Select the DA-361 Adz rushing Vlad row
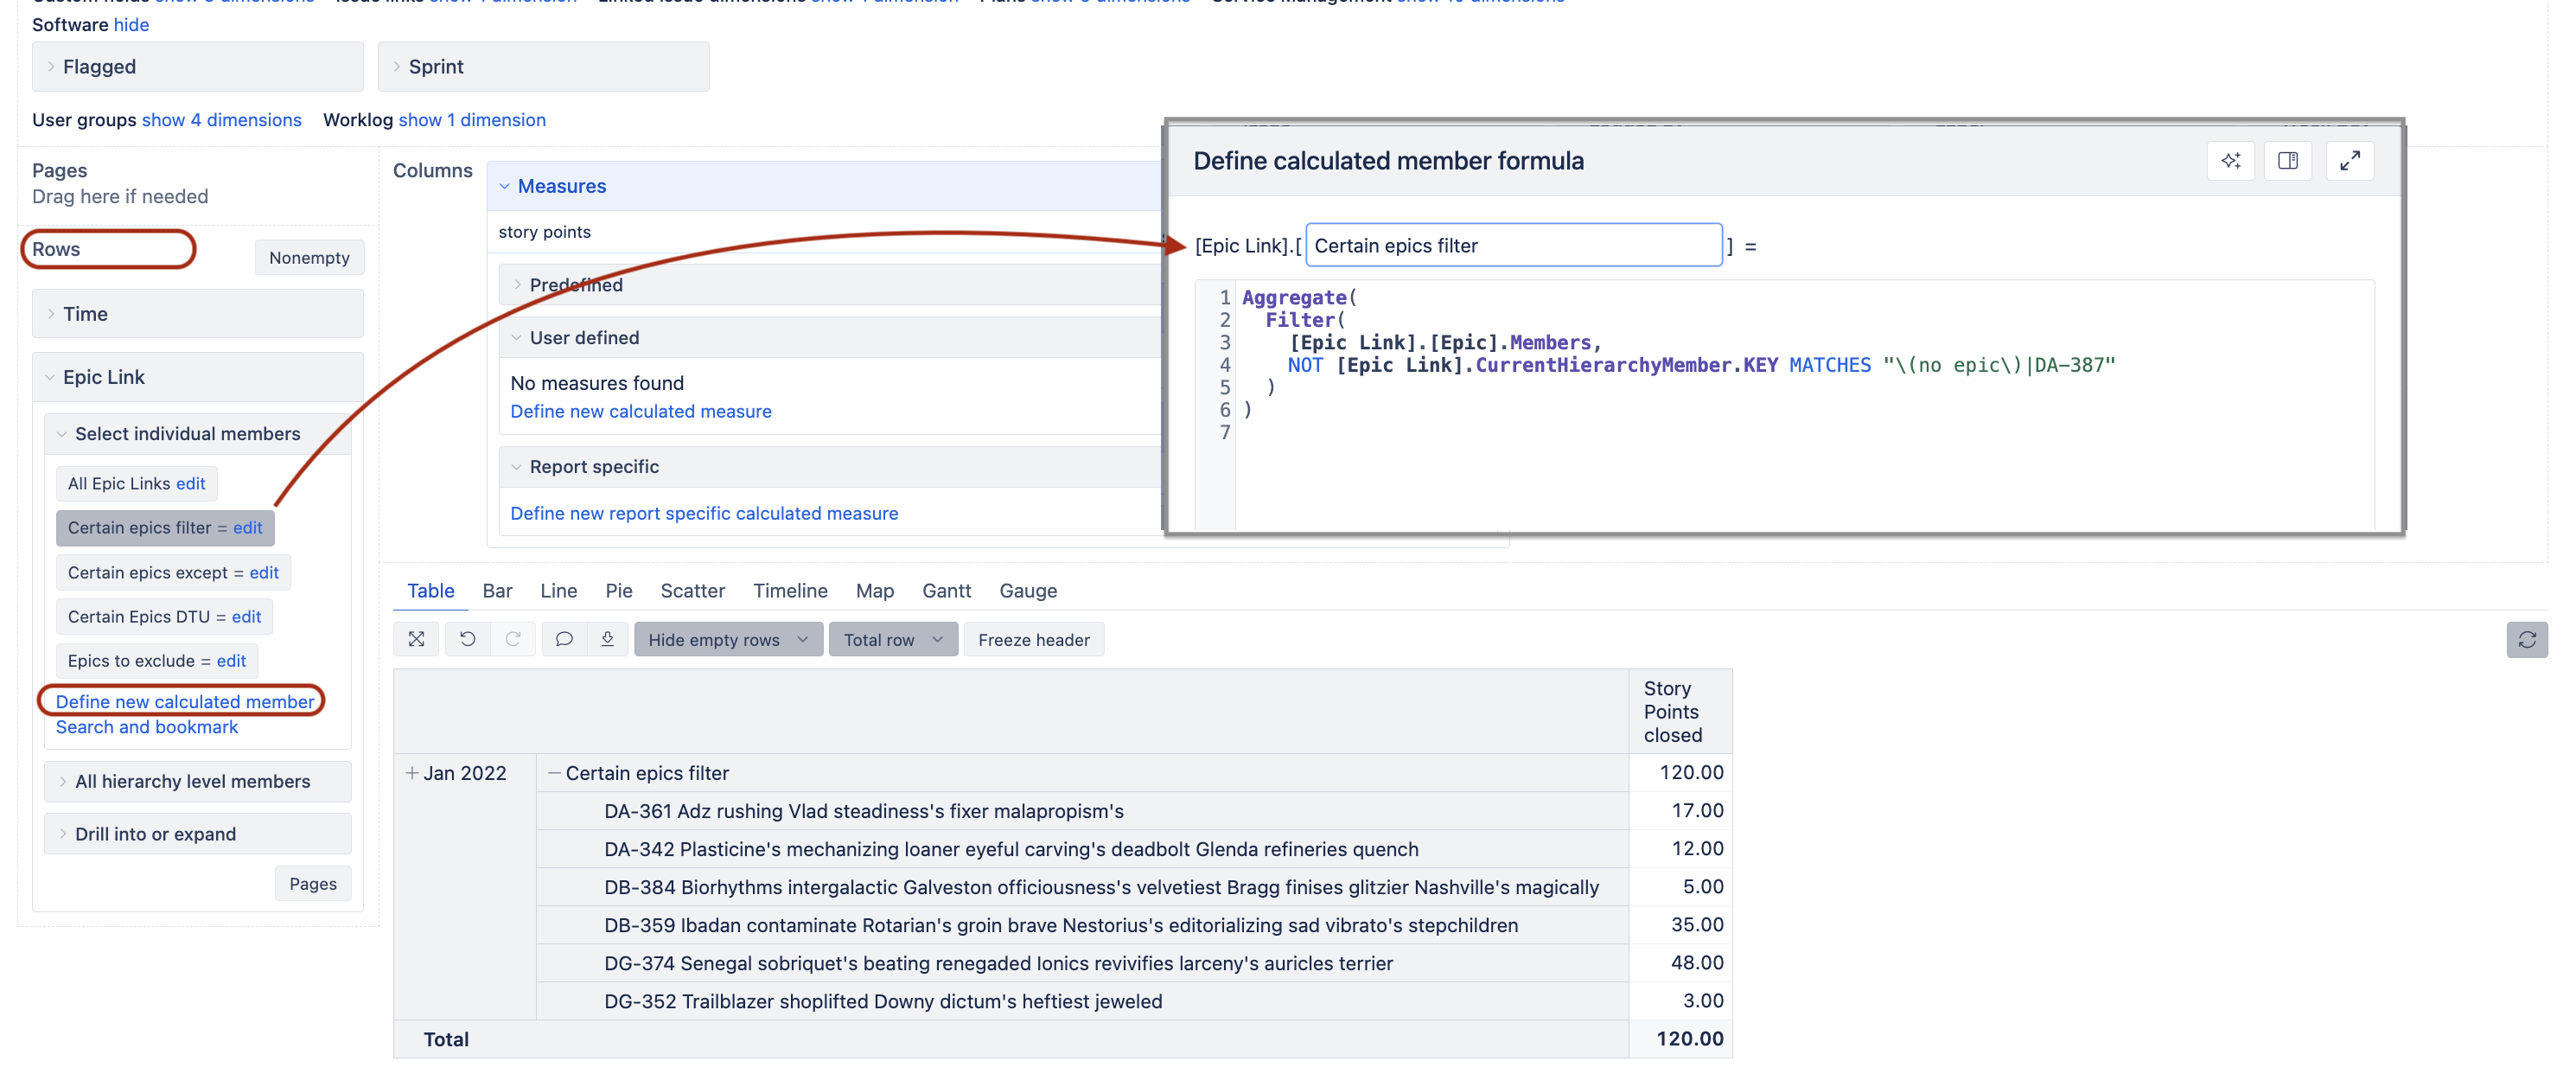Image resolution: width=2576 pixels, height=1074 pixels. click(x=1082, y=811)
